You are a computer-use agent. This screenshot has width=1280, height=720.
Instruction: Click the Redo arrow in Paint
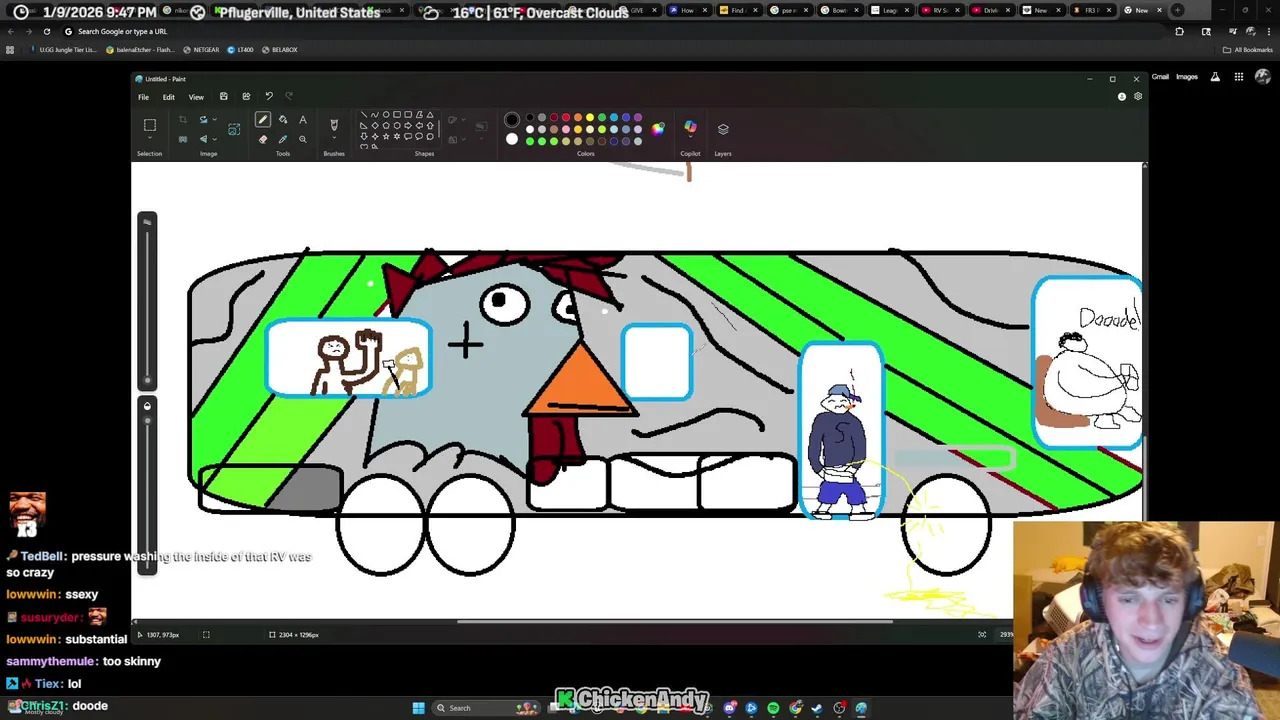(x=289, y=97)
